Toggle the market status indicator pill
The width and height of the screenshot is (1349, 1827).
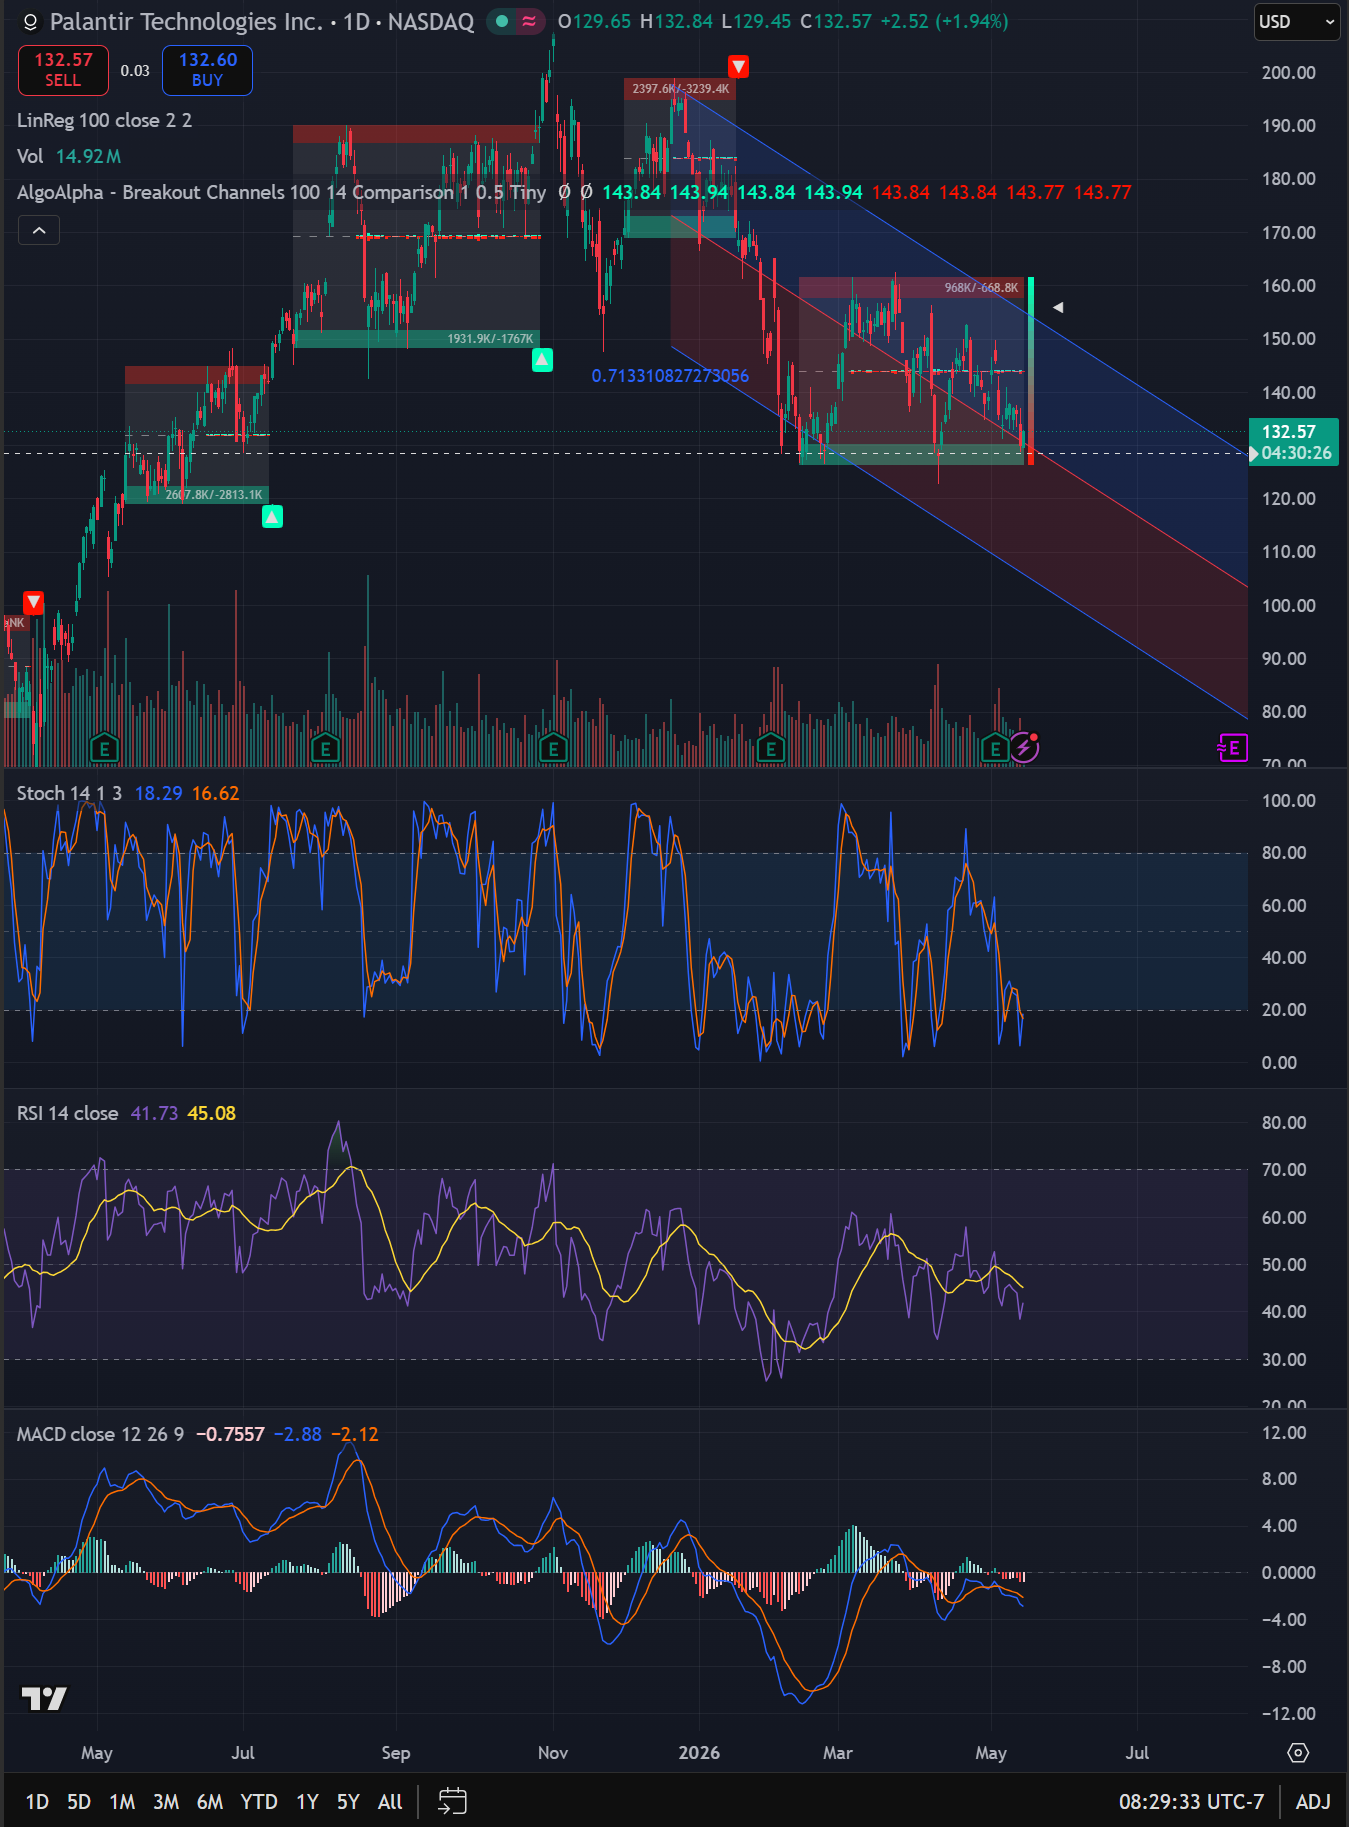[x=515, y=21]
